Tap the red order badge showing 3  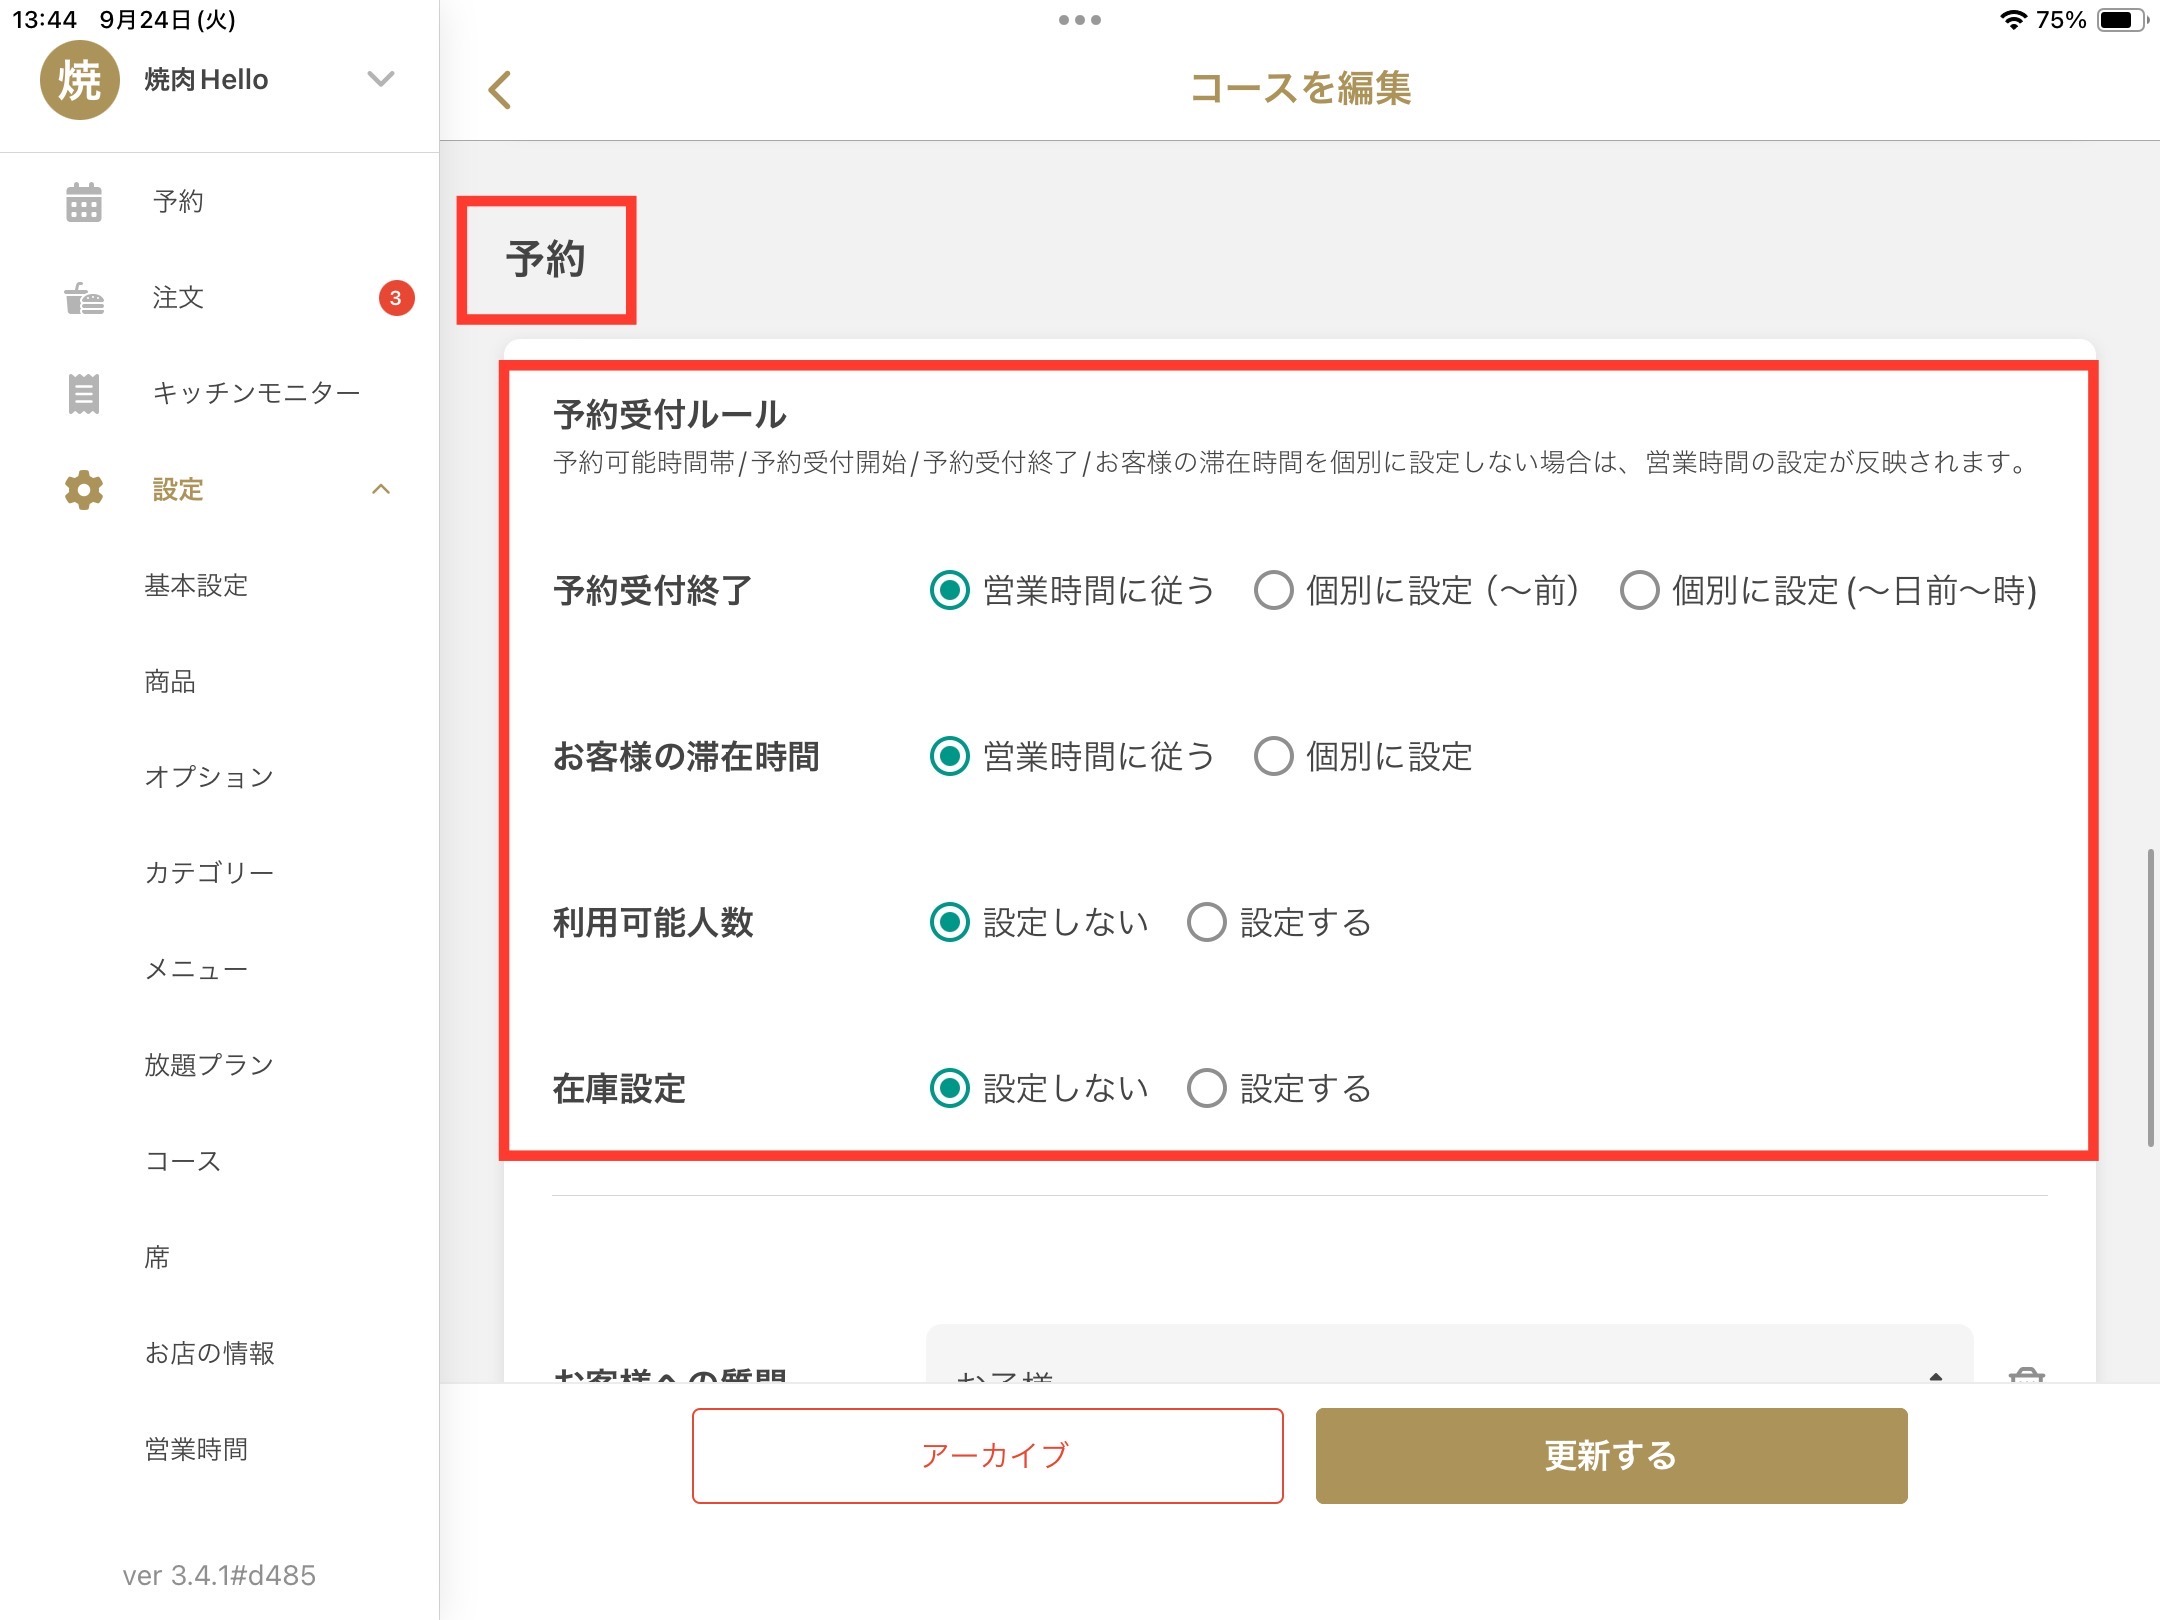click(x=396, y=298)
